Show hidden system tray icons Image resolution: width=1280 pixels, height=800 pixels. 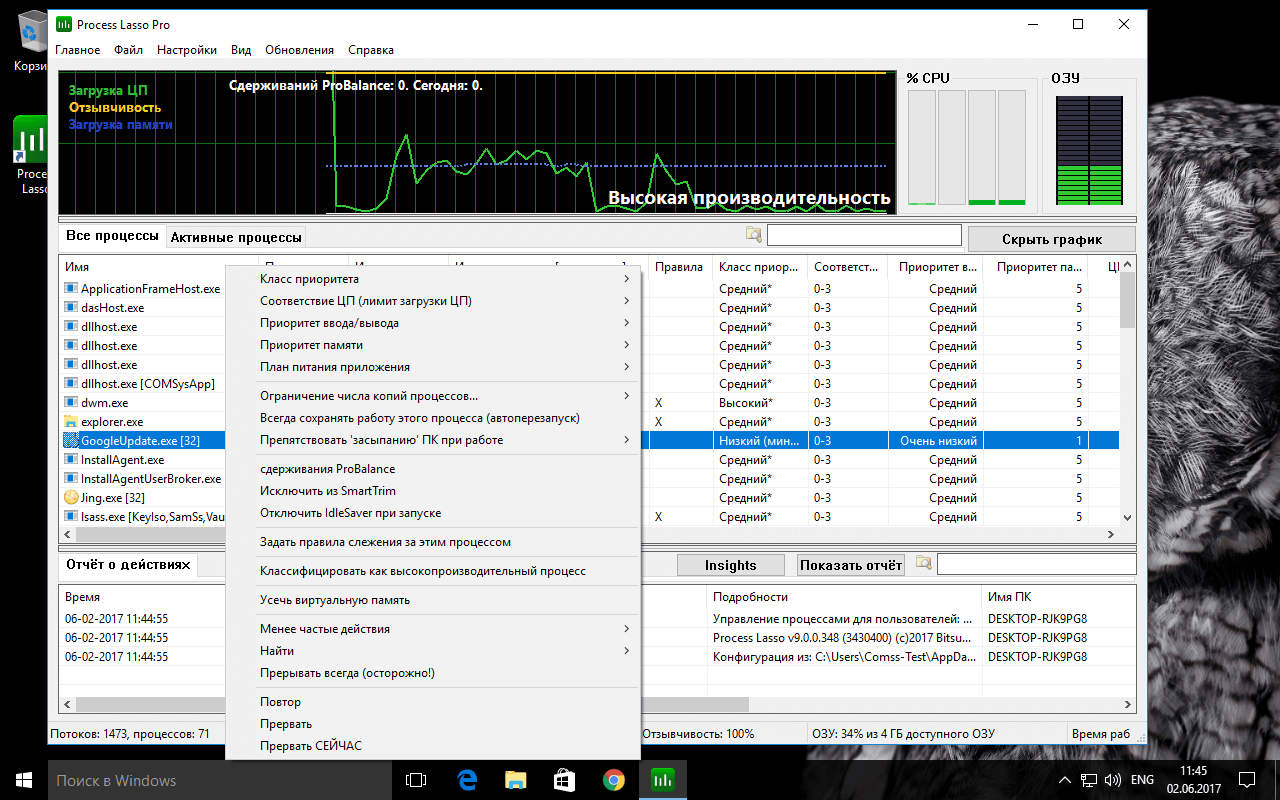(x=1065, y=780)
